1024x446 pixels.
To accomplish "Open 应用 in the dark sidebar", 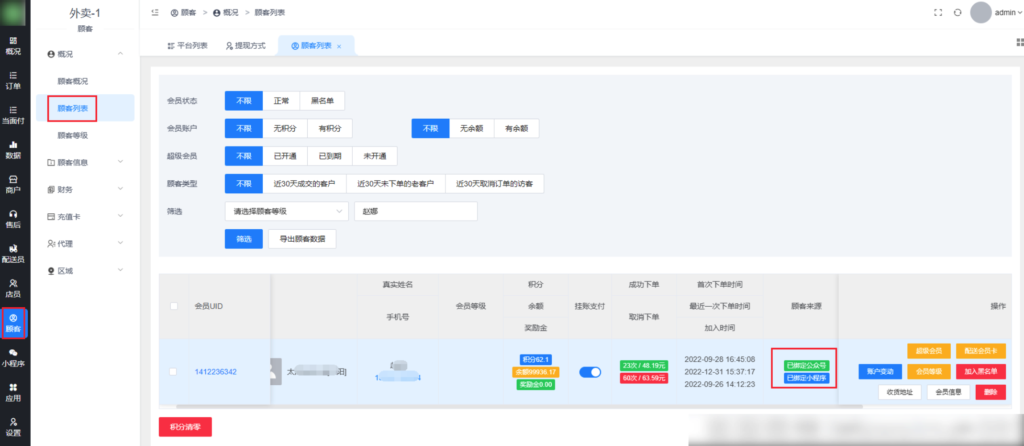I will [13, 392].
